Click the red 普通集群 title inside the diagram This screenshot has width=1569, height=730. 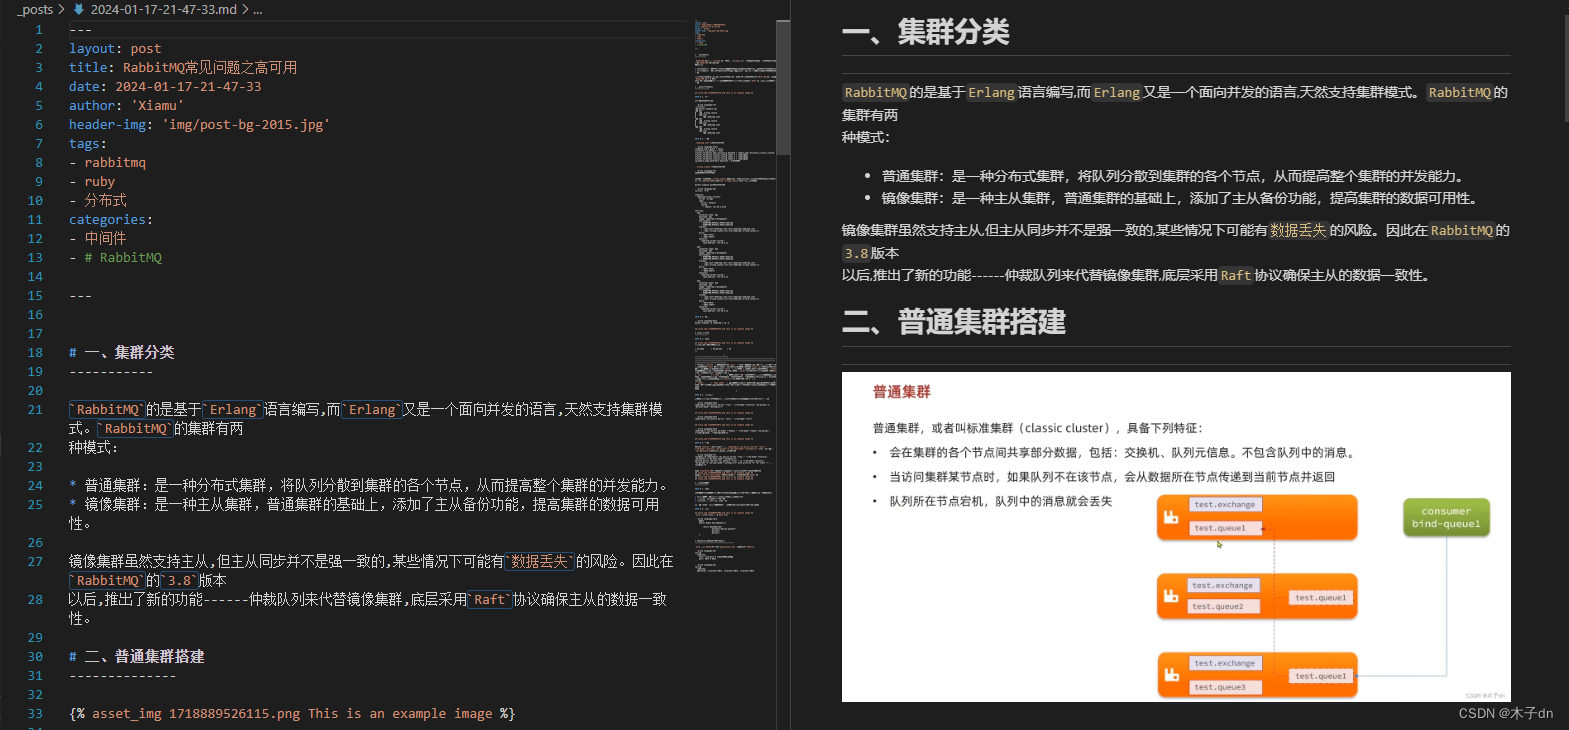[902, 392]
